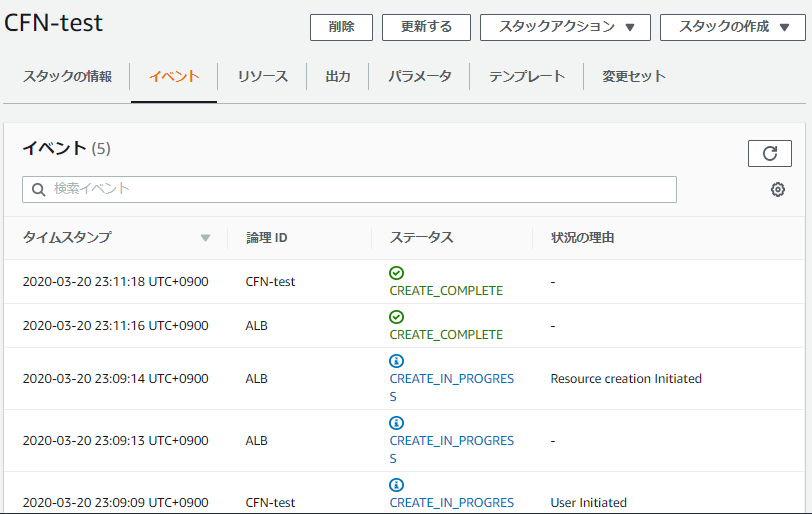Click CFN-test logical ID in 23:11:18 row
The image size is (812, 514).
[270, 282]
